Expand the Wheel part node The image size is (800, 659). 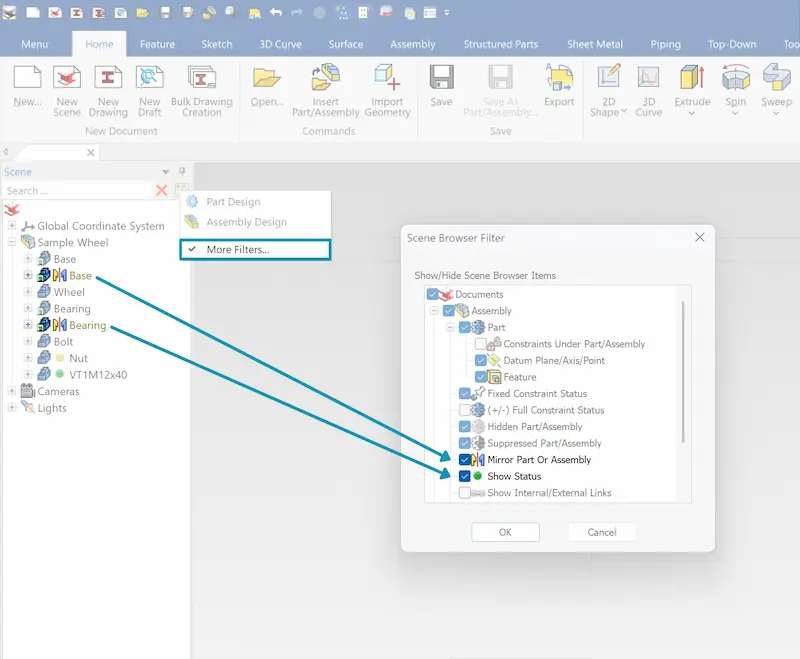28,292
